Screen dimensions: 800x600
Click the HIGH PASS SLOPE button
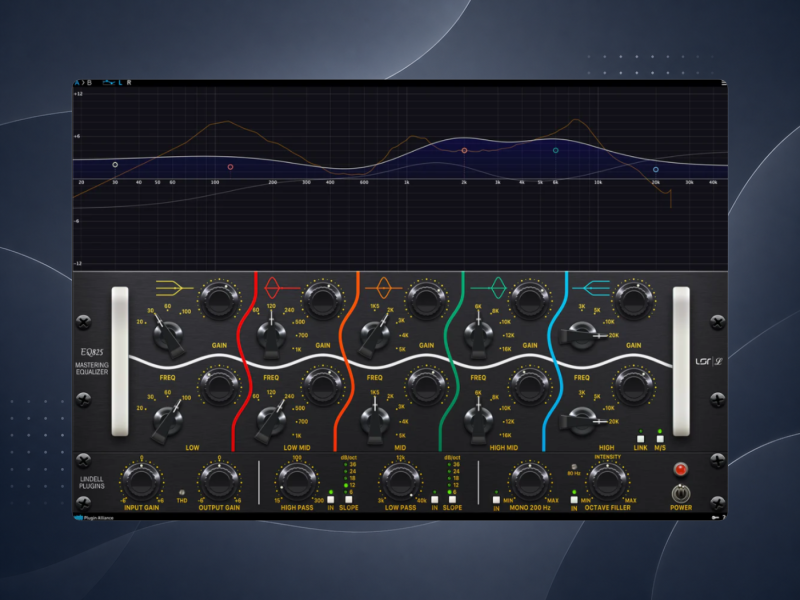coord(348,499)
